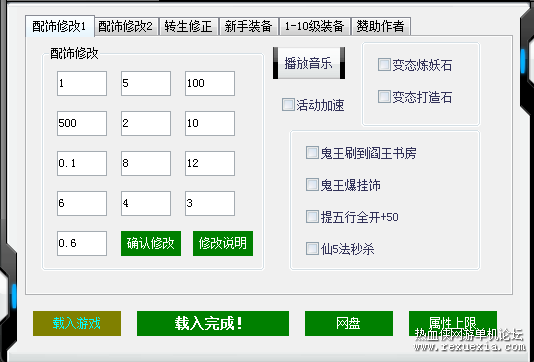Click the 播放音乐 button
The width and height of the screenshot is (534, 362).
click(309, 63)
